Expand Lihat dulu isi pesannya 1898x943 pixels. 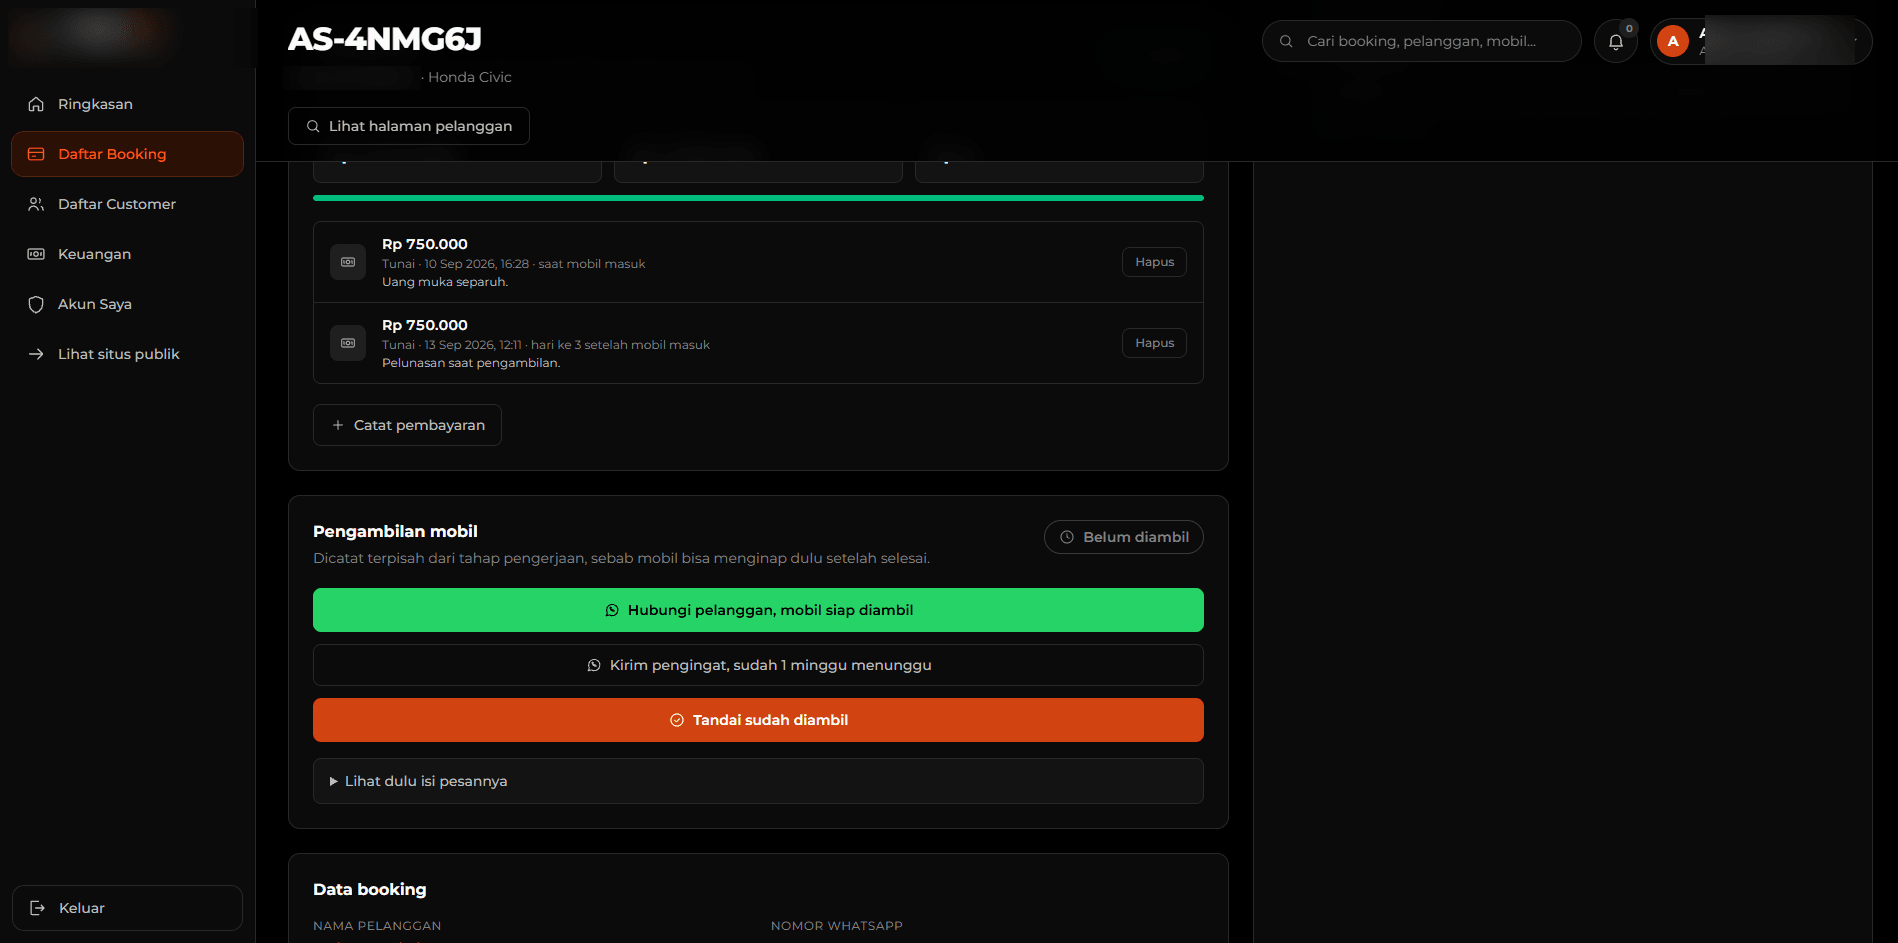coord(758,781)
